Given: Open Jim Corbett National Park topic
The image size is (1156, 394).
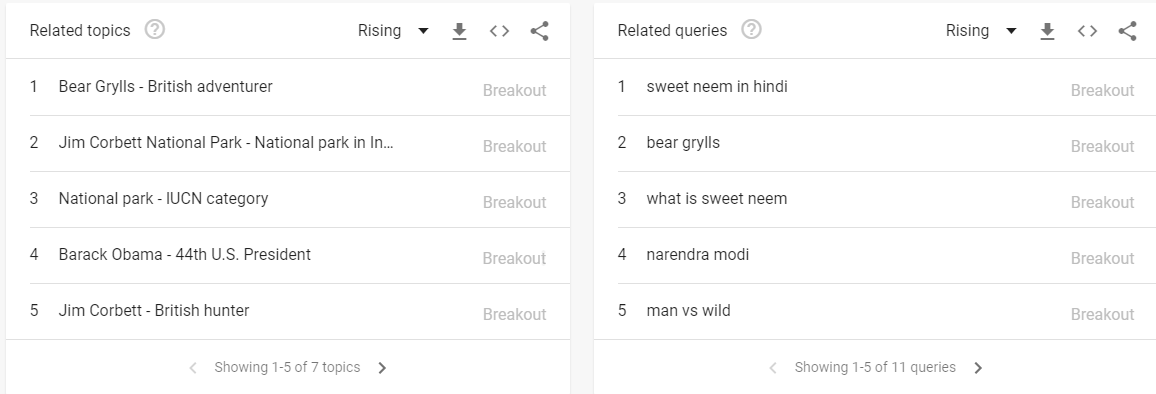Looking at the screenshot, I should point(299,143).
